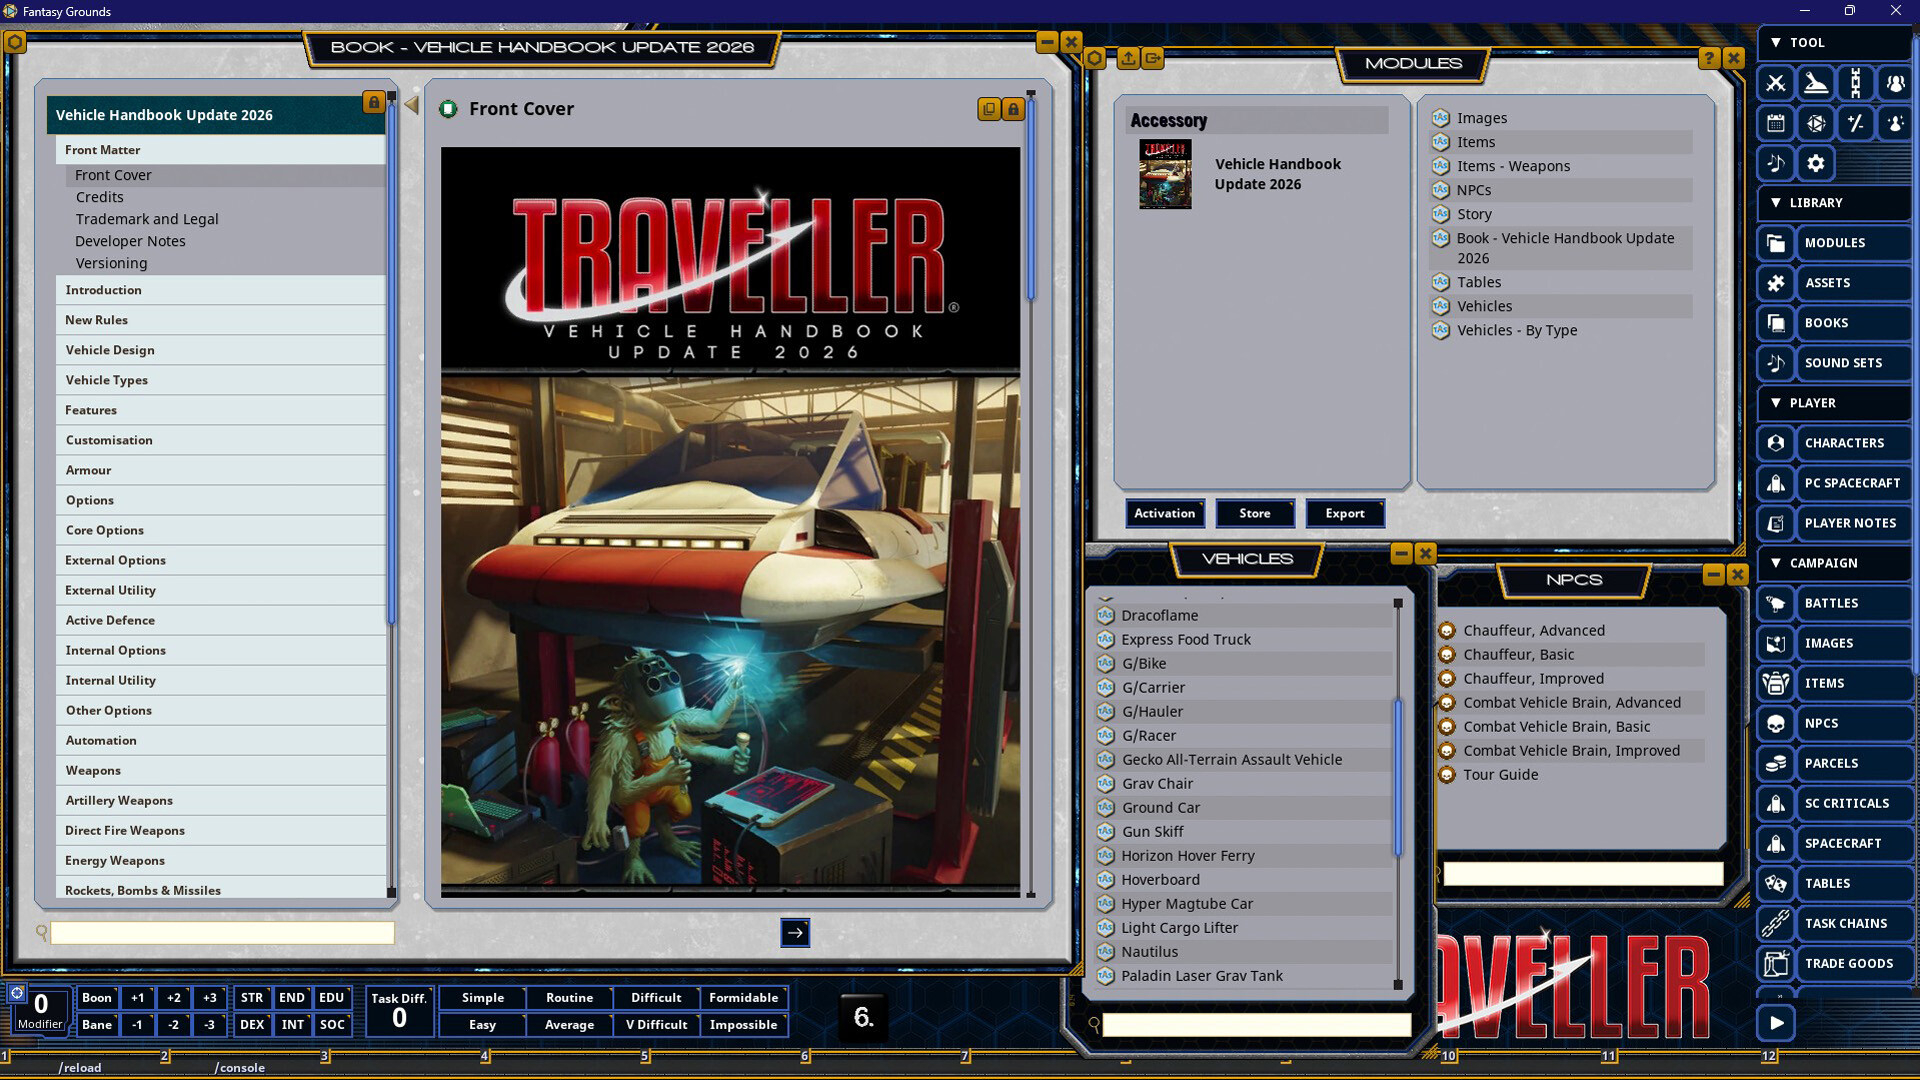Open the music notes tool icon
Screen dimensions: 1920x1080
tap(1776, 163)
